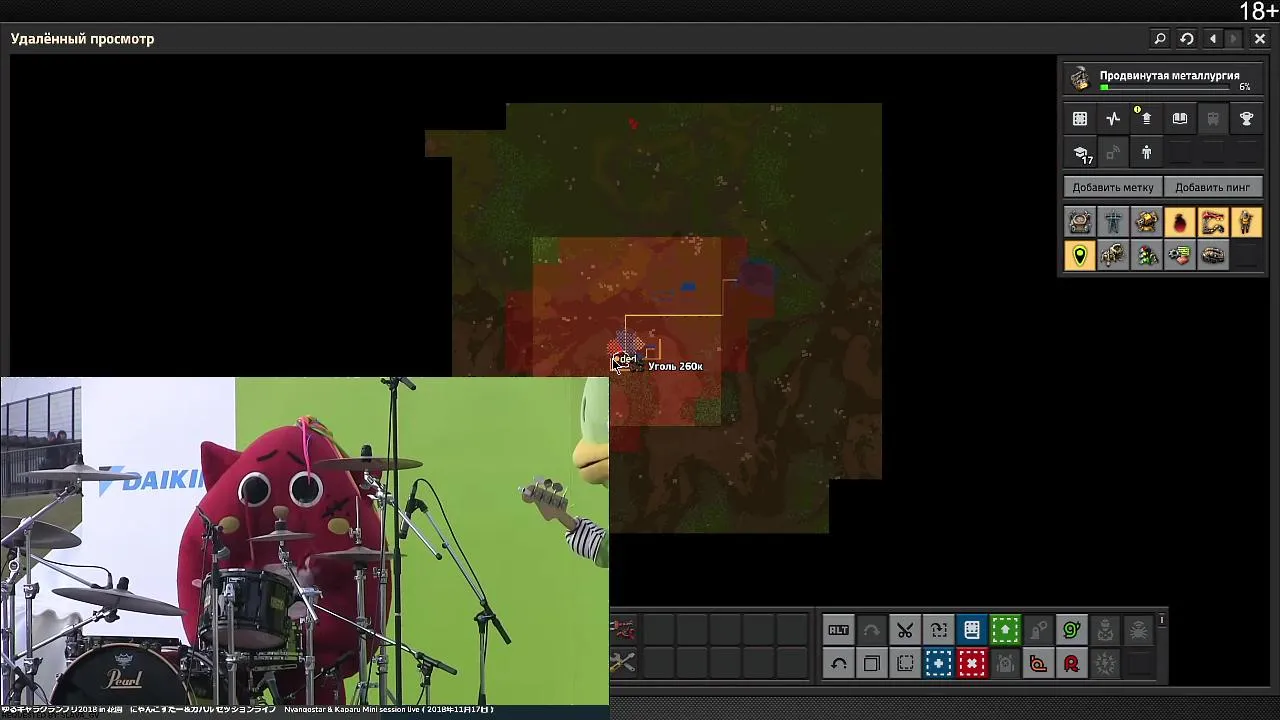Click the green spiral remote shortcut
This screenshot has width=1280, height=720.
1072,630
